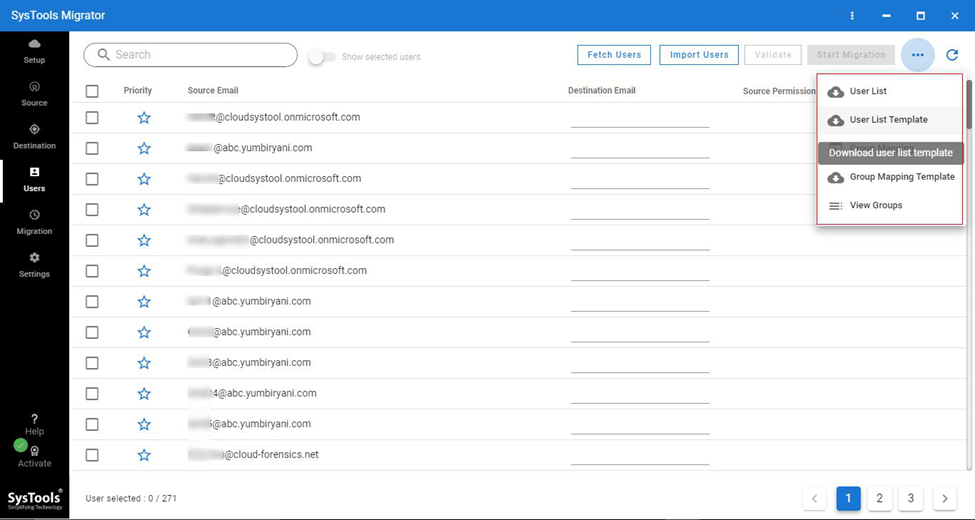Star priority for the fourth user row
Viewport: 975px width, 520px height.
point(144,210)
